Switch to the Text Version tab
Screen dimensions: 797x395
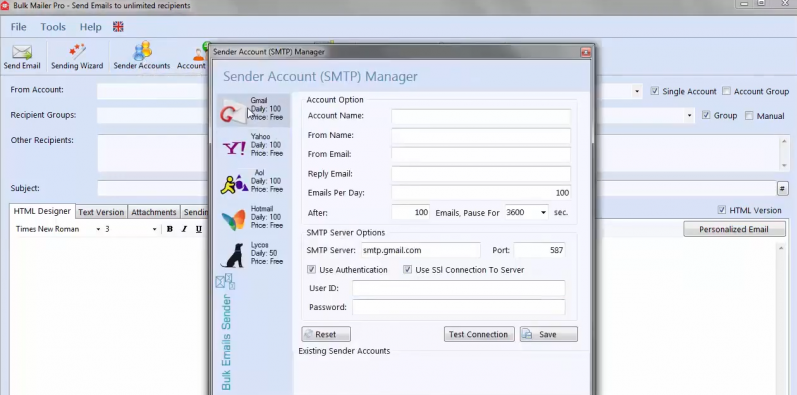click(x=101, y=212)
